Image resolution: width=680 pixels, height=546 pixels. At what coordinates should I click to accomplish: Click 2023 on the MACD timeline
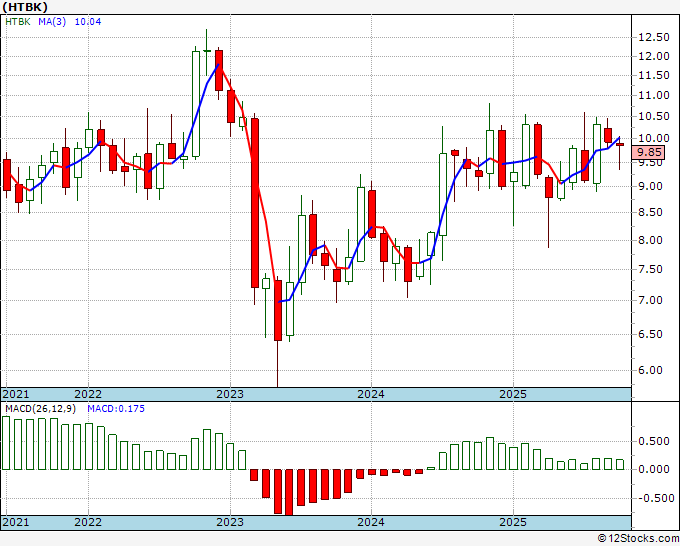(230, 522)
